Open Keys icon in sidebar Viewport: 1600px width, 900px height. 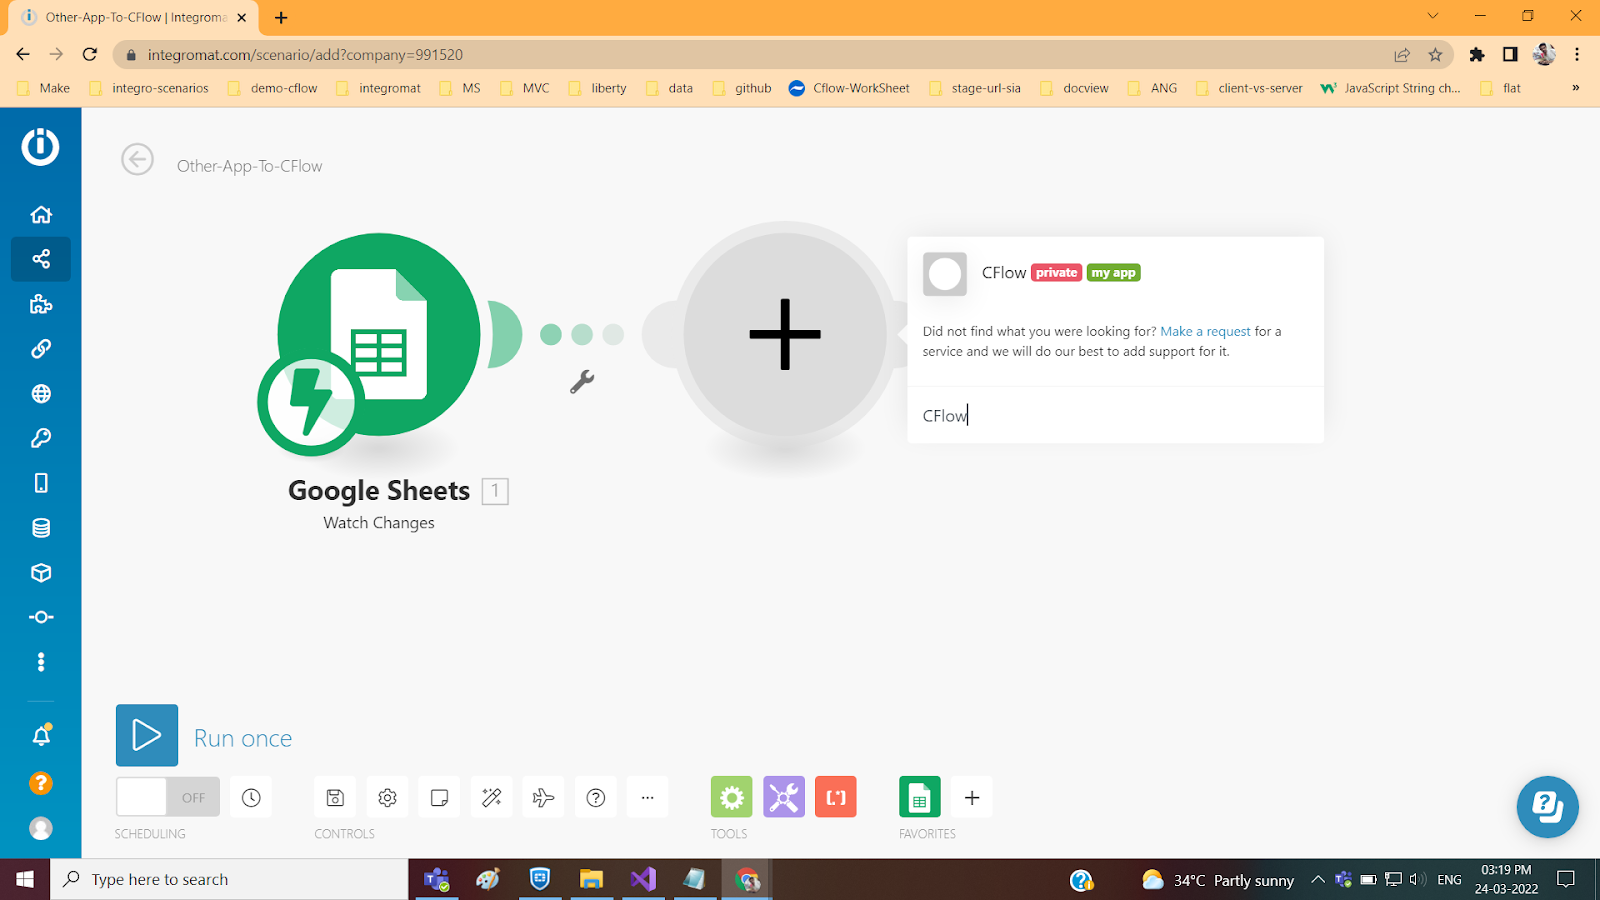point(41,438)
